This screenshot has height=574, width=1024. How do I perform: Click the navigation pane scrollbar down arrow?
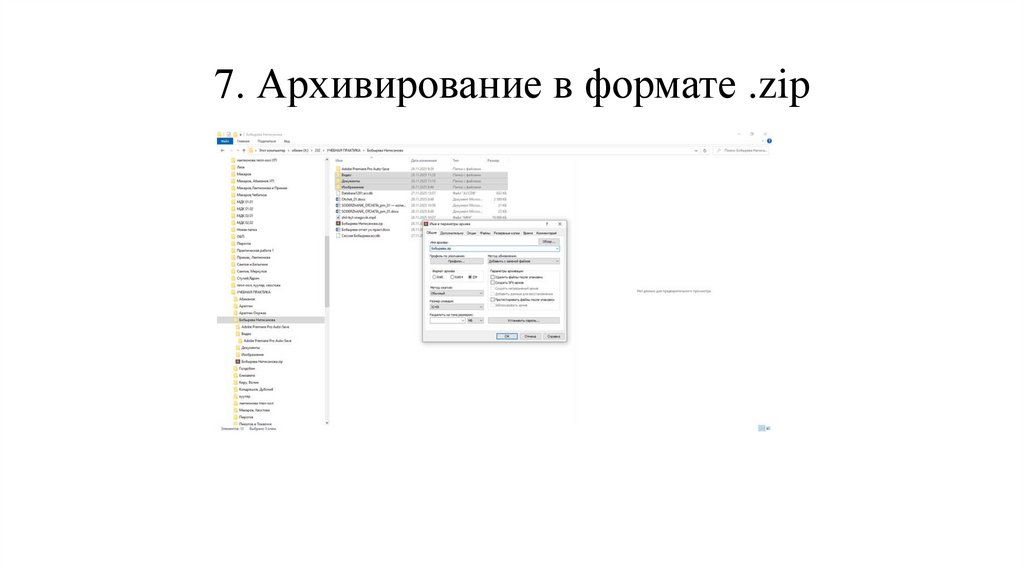(327, 423)
